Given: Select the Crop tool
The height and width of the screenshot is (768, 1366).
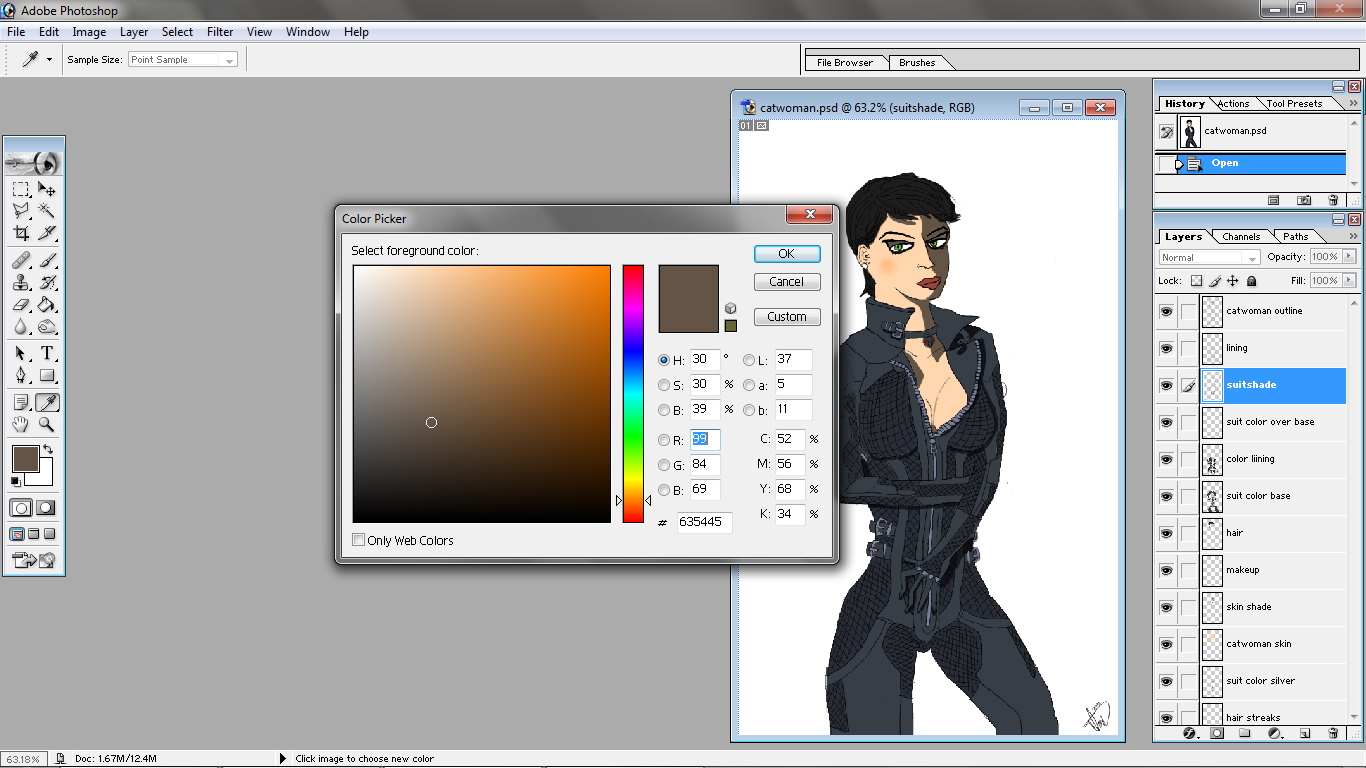Looking at the screenshot, I should point(21,233).
